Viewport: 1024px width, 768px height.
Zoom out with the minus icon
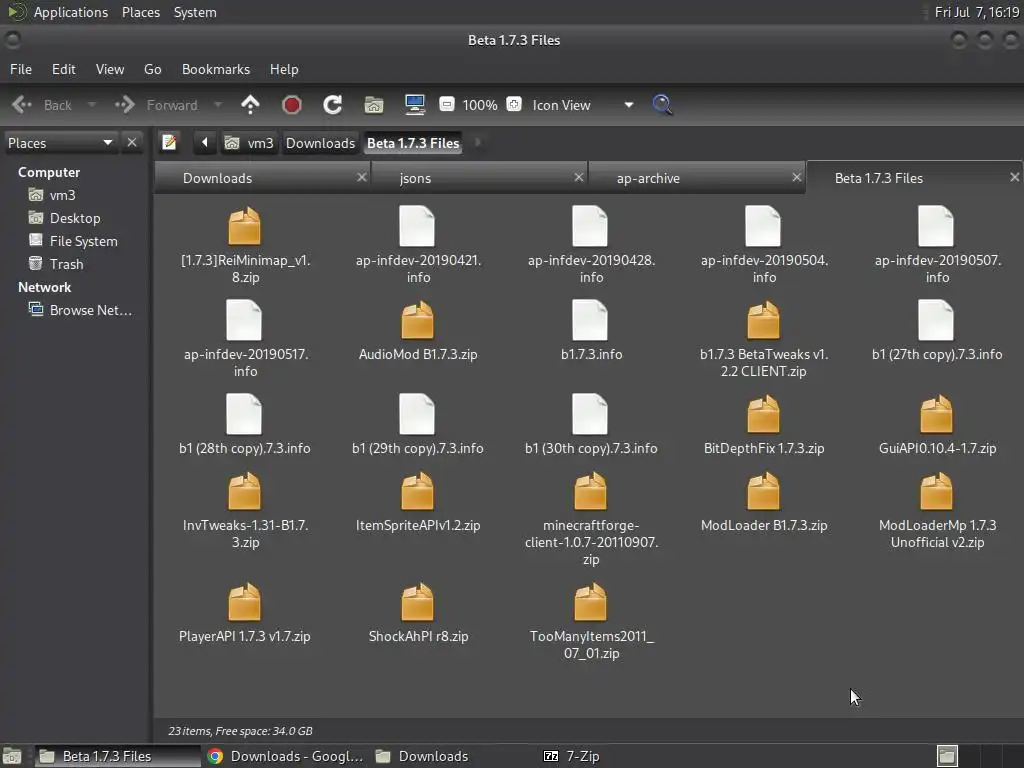pos(447,104)
